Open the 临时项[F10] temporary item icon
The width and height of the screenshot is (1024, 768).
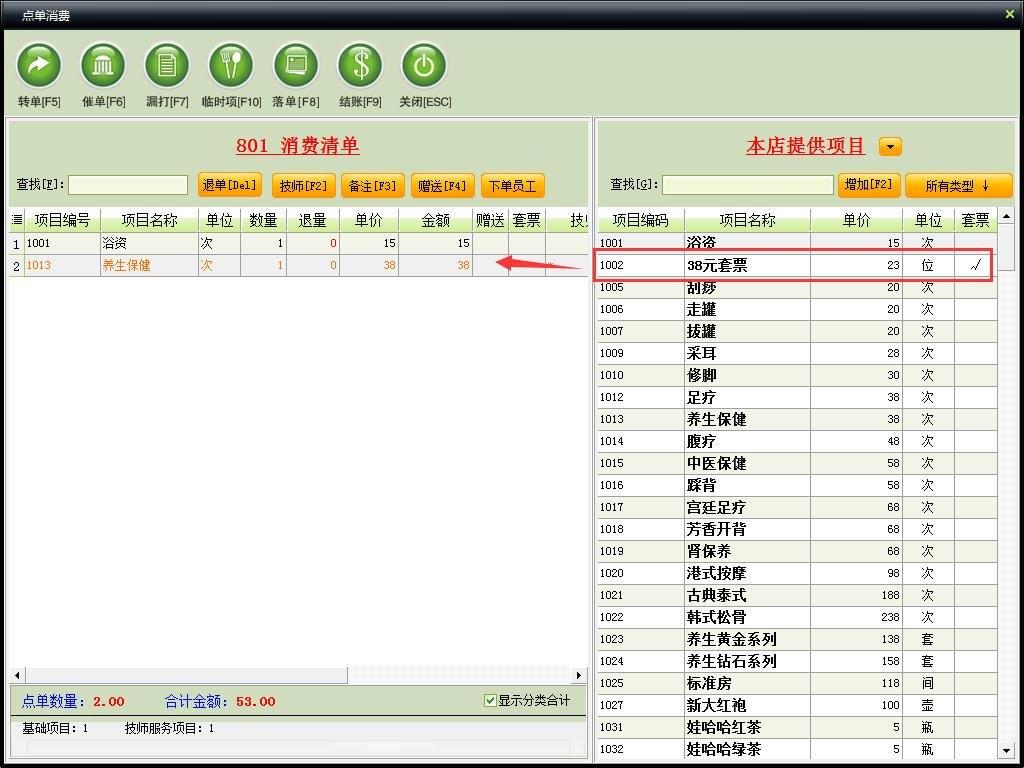[231, 65]
